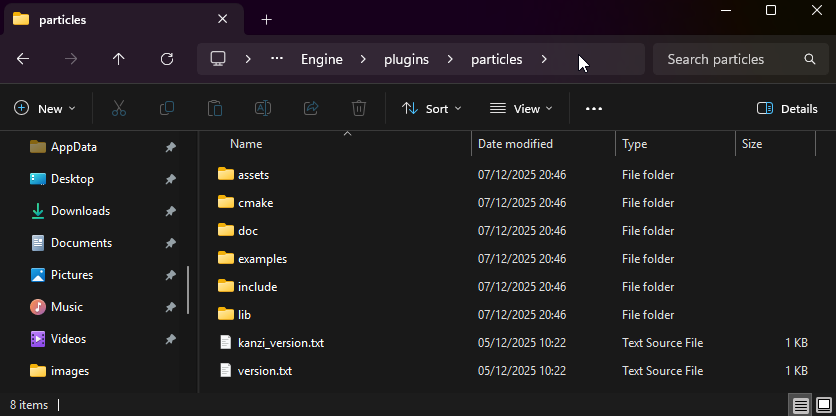Open Music in the navigation pane
This screenshot has width=836, height=416.
pyautogui.click(x=67, y=307)
